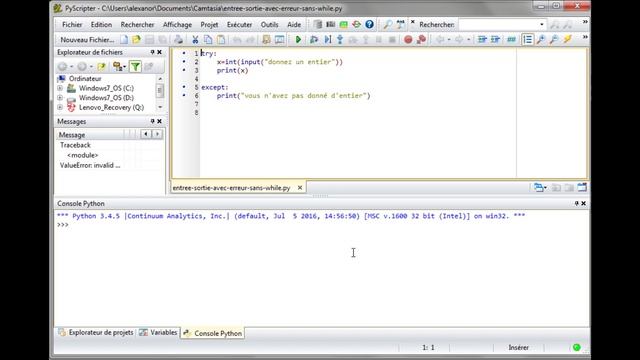Open the Edition menu
The height and width of the screenshot is (360, 640).
pyautogui.click(x=101, y=24)
